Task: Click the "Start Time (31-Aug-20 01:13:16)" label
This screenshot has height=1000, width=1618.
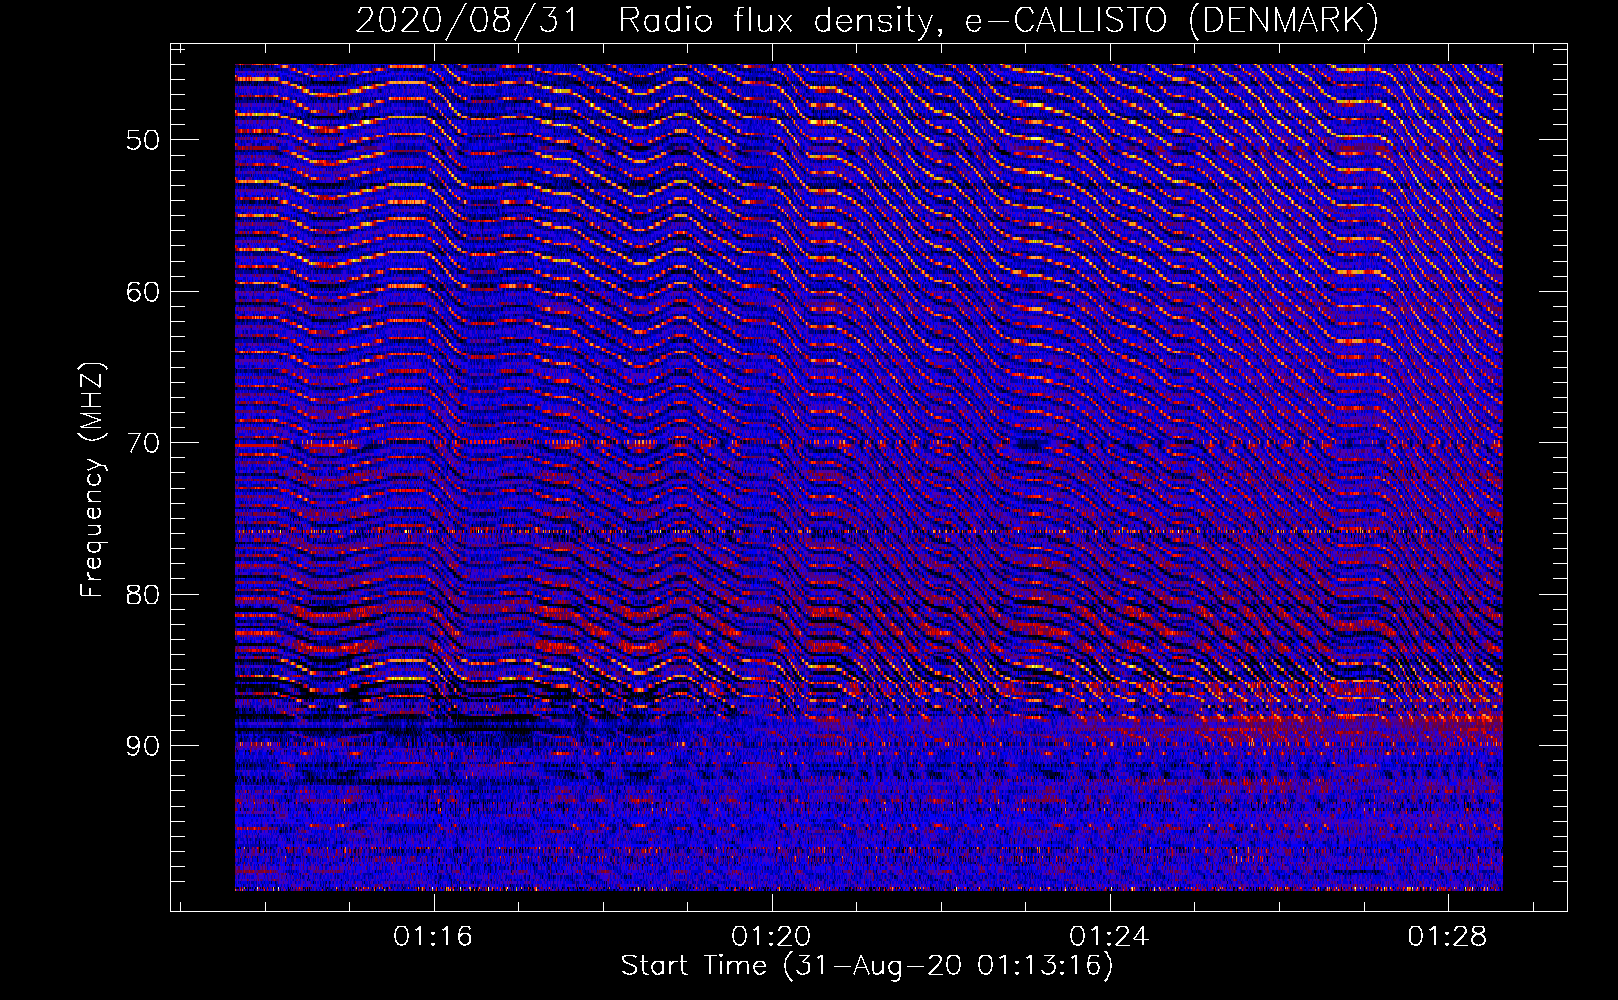Action: [x=867, y=966]
